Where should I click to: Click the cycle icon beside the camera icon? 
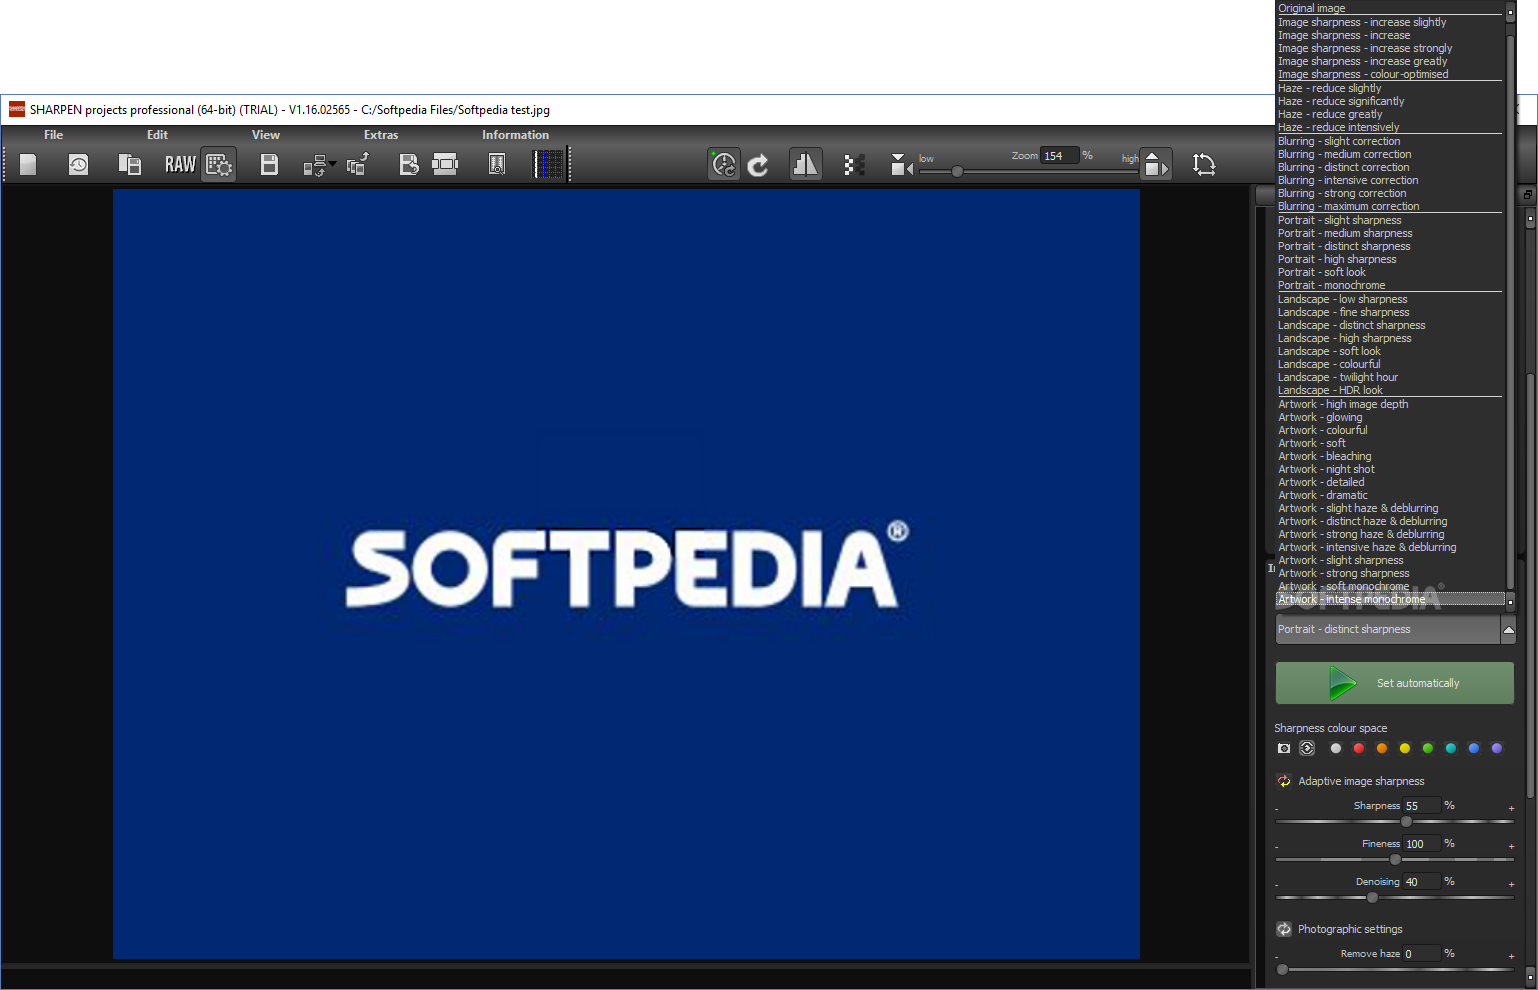(1307, 748)
